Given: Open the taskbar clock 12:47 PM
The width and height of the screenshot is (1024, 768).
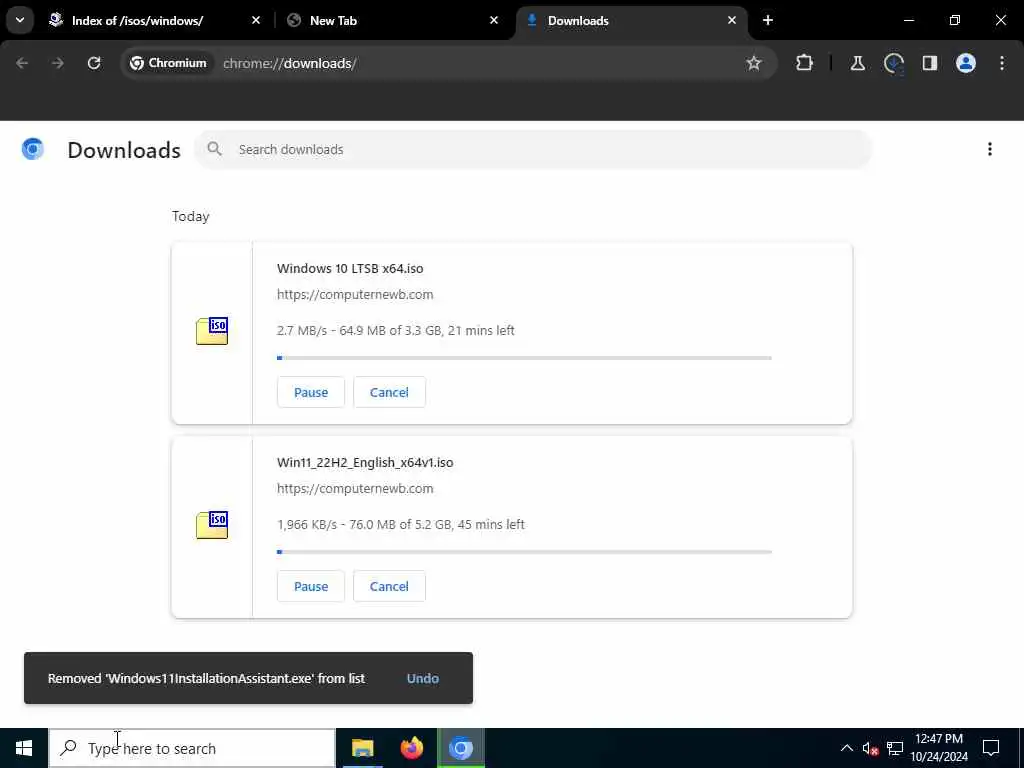Looking at the screenshot, I should click(x=939, y=748).
